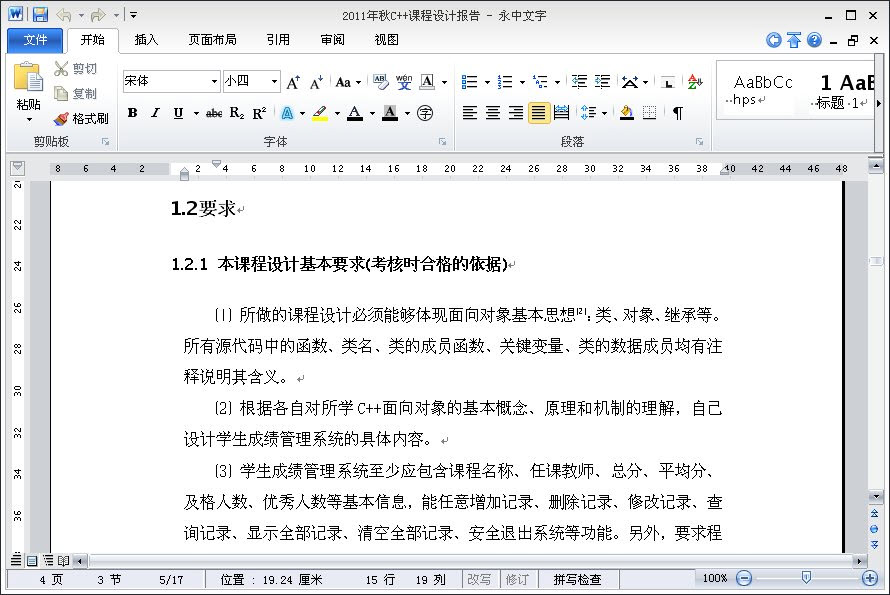Viewport: 890px width, 595px height.
Task: Open highlight color dropdown arrow
Action: click(x=337, y=114)
